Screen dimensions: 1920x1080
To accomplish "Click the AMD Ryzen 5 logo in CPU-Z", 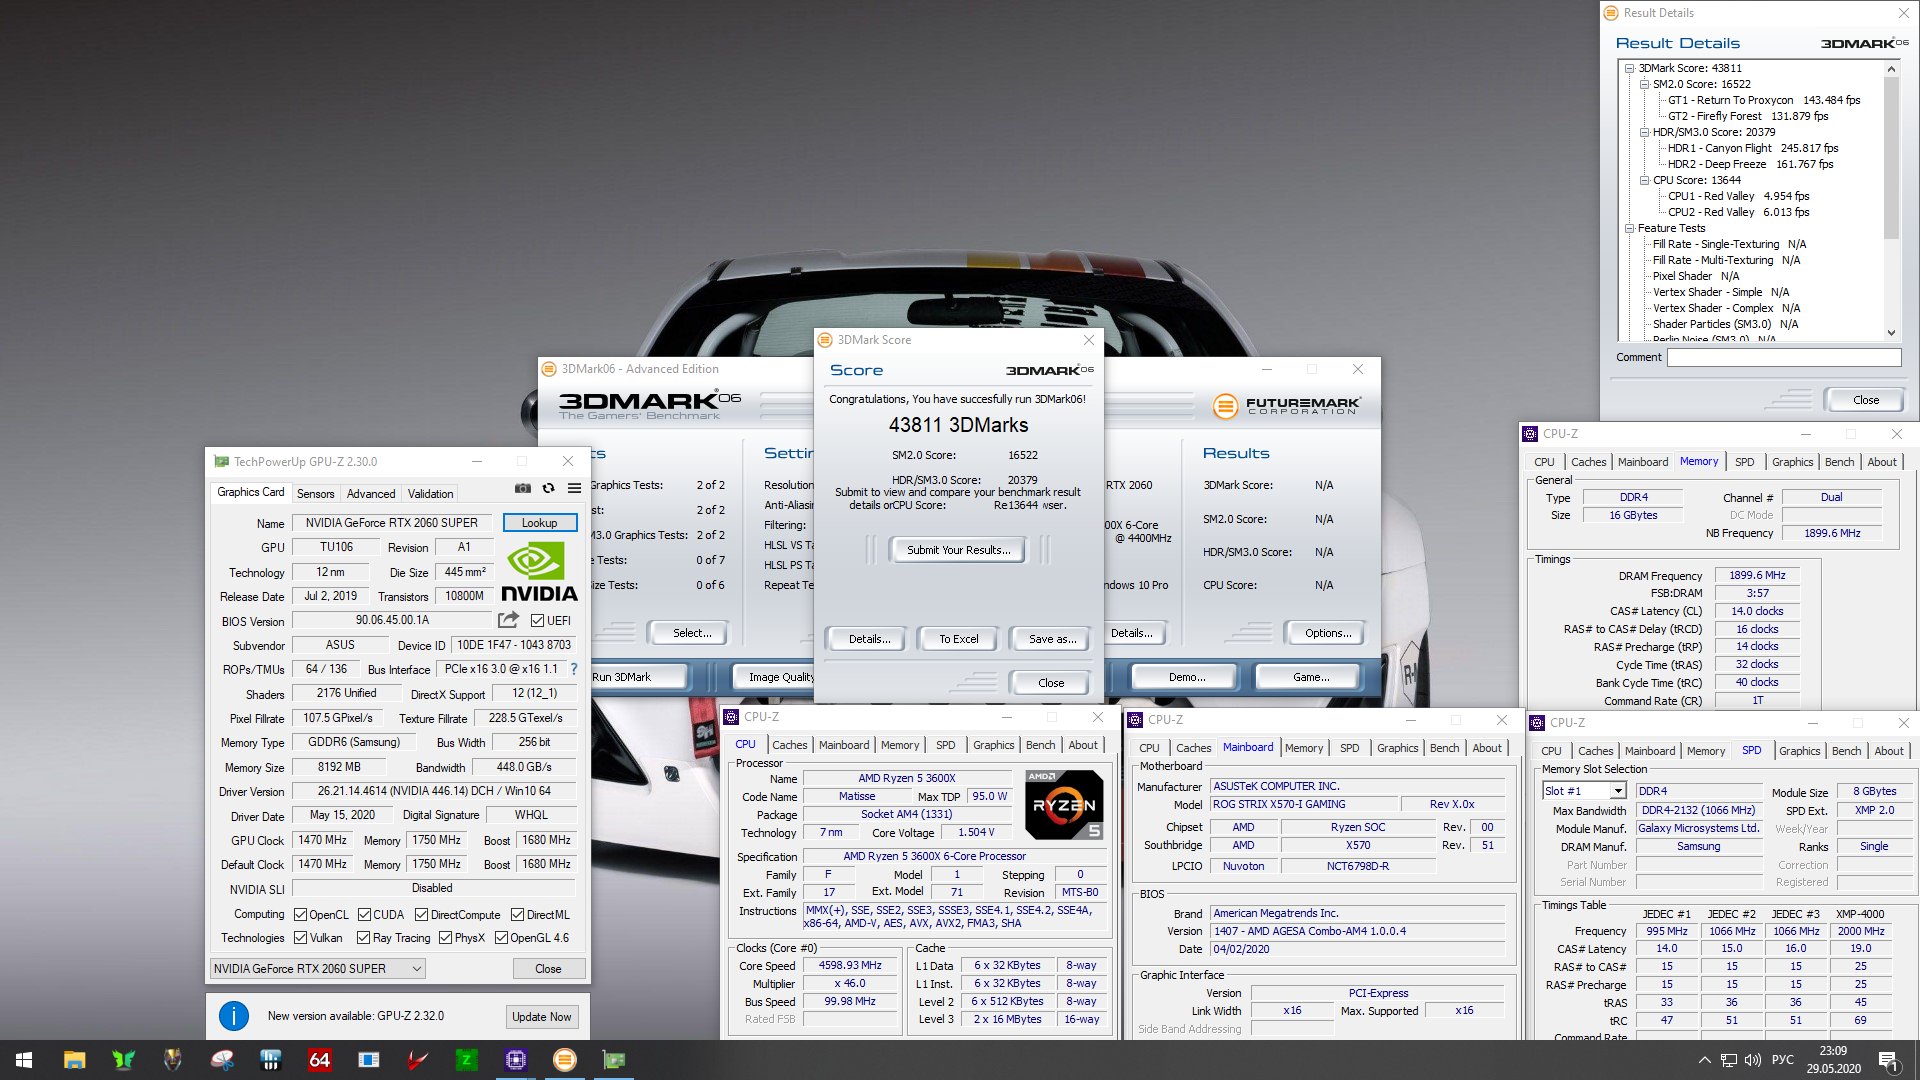I will (x=1065, y=804).
